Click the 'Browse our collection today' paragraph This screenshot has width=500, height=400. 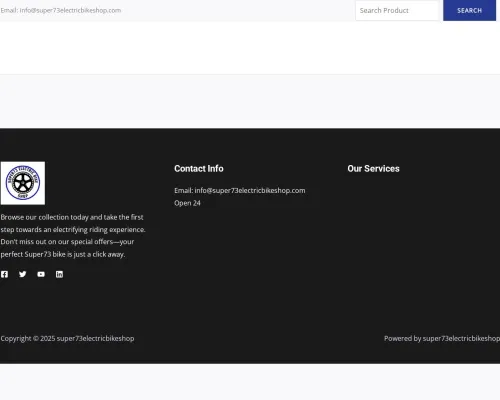click(73, 236)
